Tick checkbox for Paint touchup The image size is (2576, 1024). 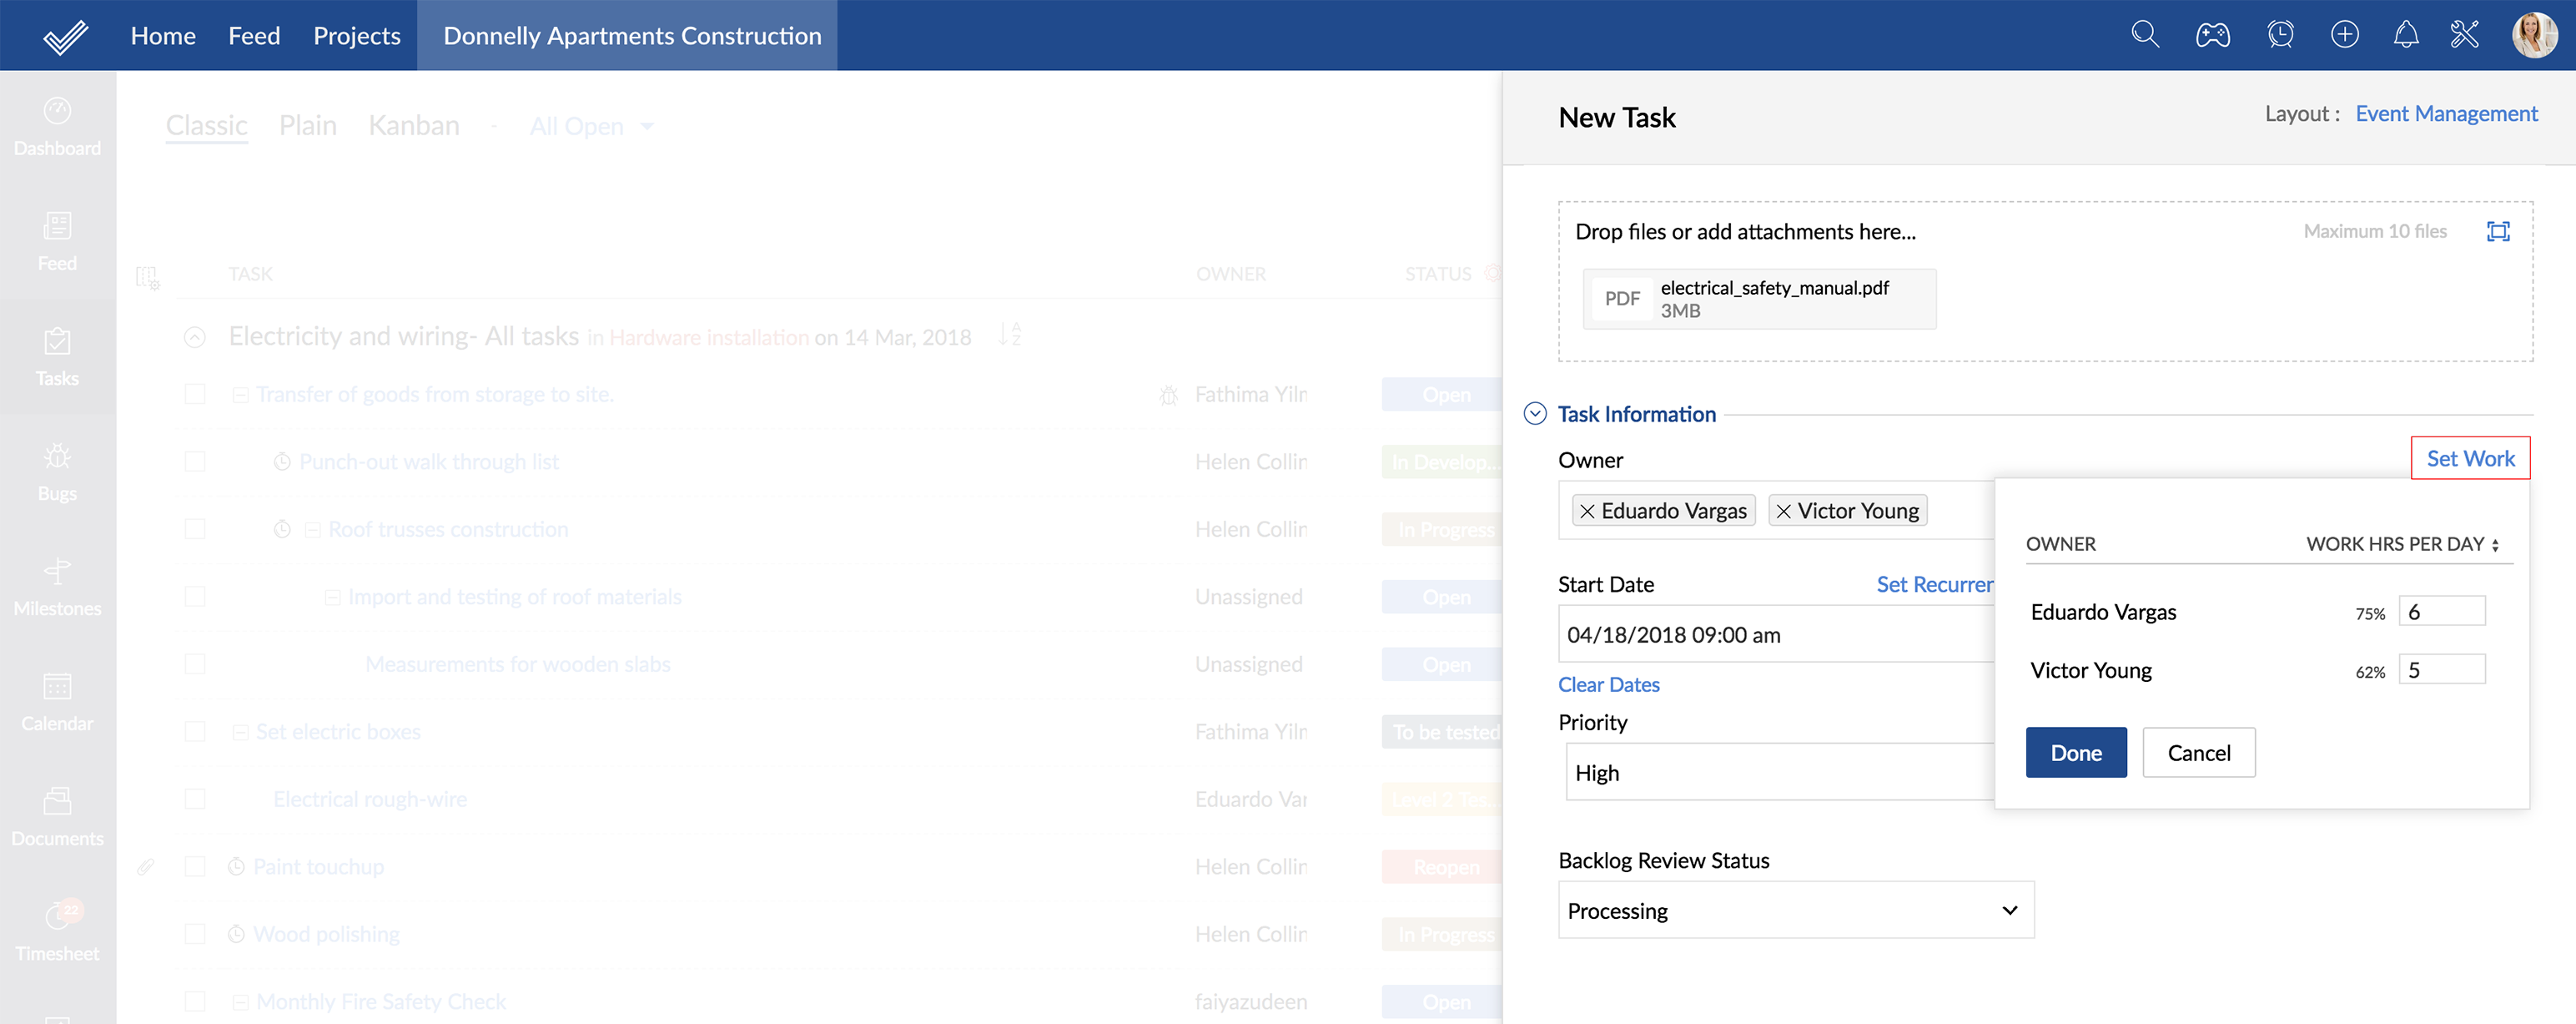coord(195,866)
